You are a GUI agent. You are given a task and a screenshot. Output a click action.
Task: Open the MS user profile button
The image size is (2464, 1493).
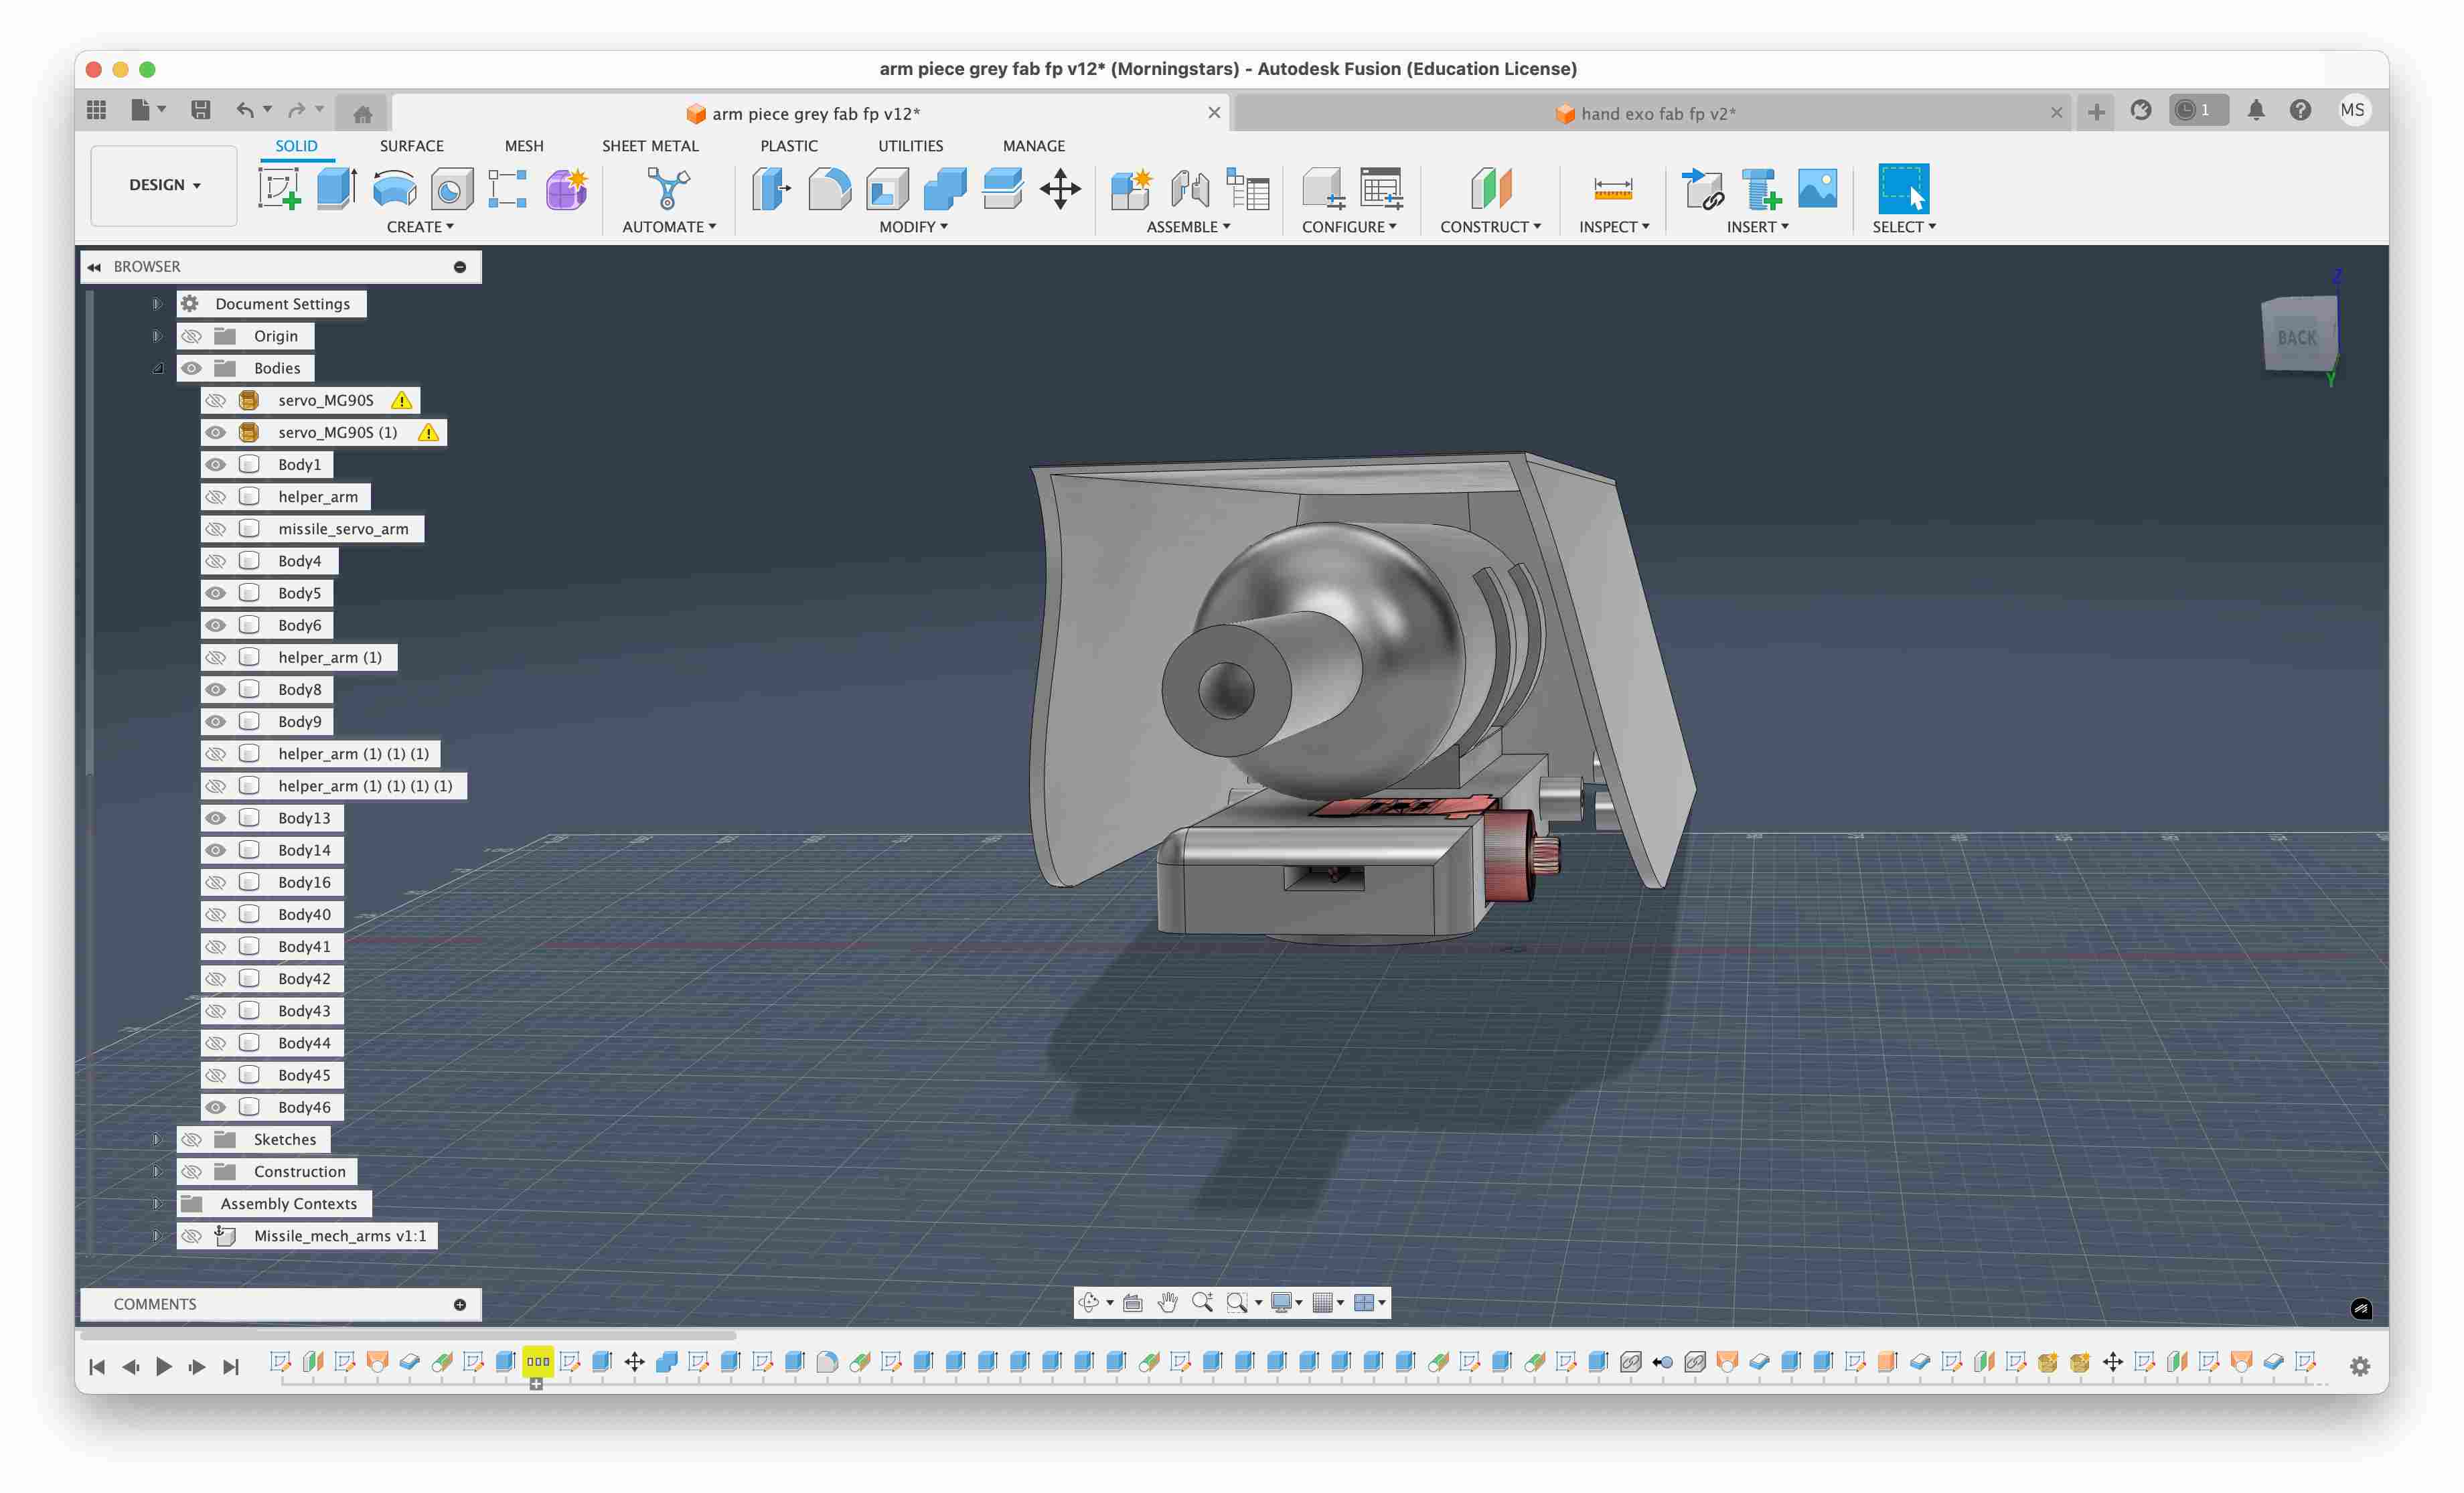point(2352,110)
